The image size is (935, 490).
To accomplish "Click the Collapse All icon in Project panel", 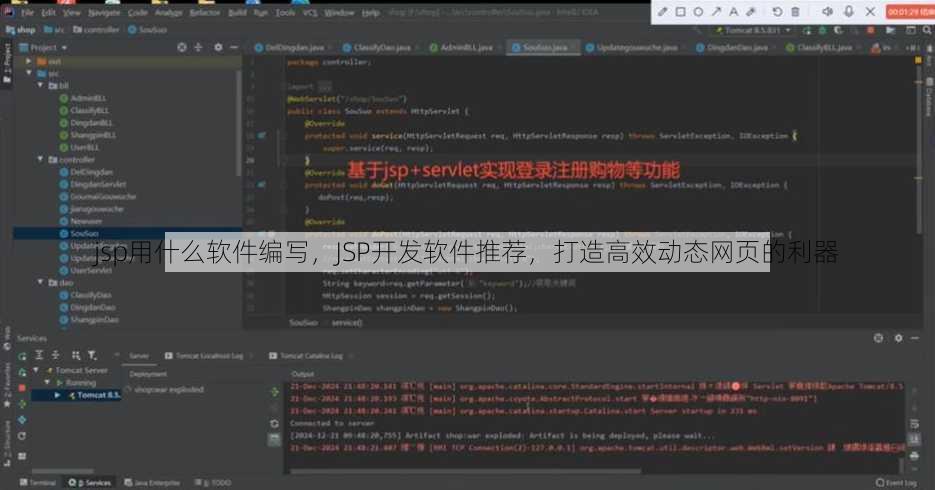I will tap(198, 47).
